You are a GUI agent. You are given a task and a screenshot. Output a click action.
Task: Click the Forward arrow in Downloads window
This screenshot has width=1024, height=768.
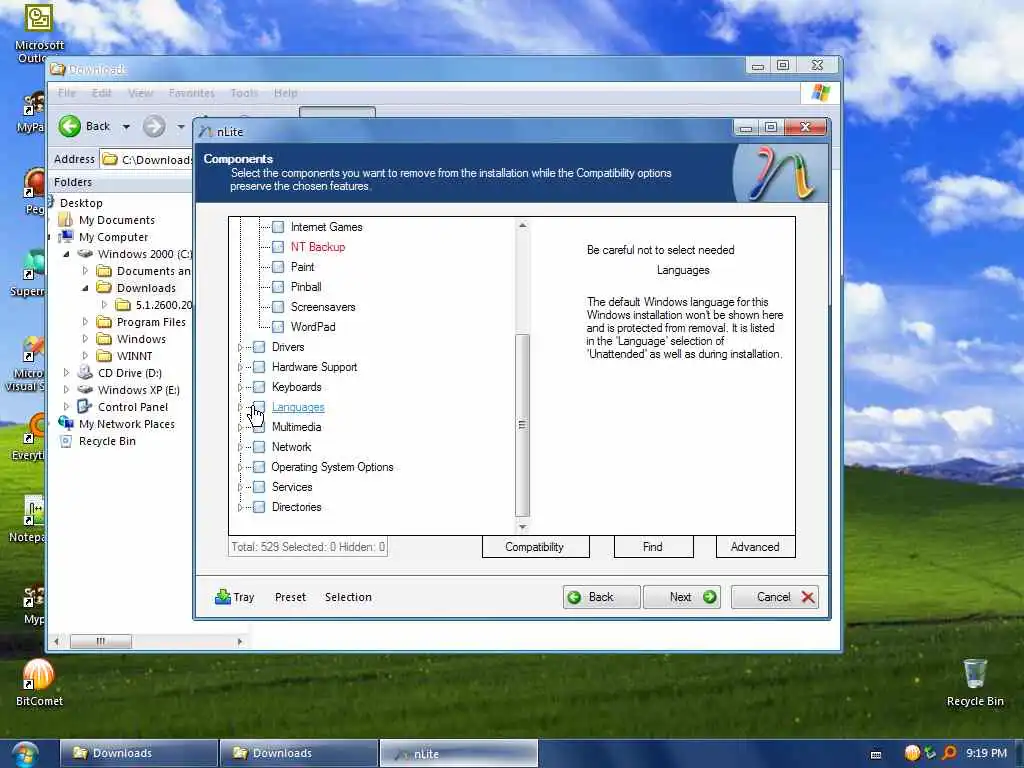coord(154,126)
